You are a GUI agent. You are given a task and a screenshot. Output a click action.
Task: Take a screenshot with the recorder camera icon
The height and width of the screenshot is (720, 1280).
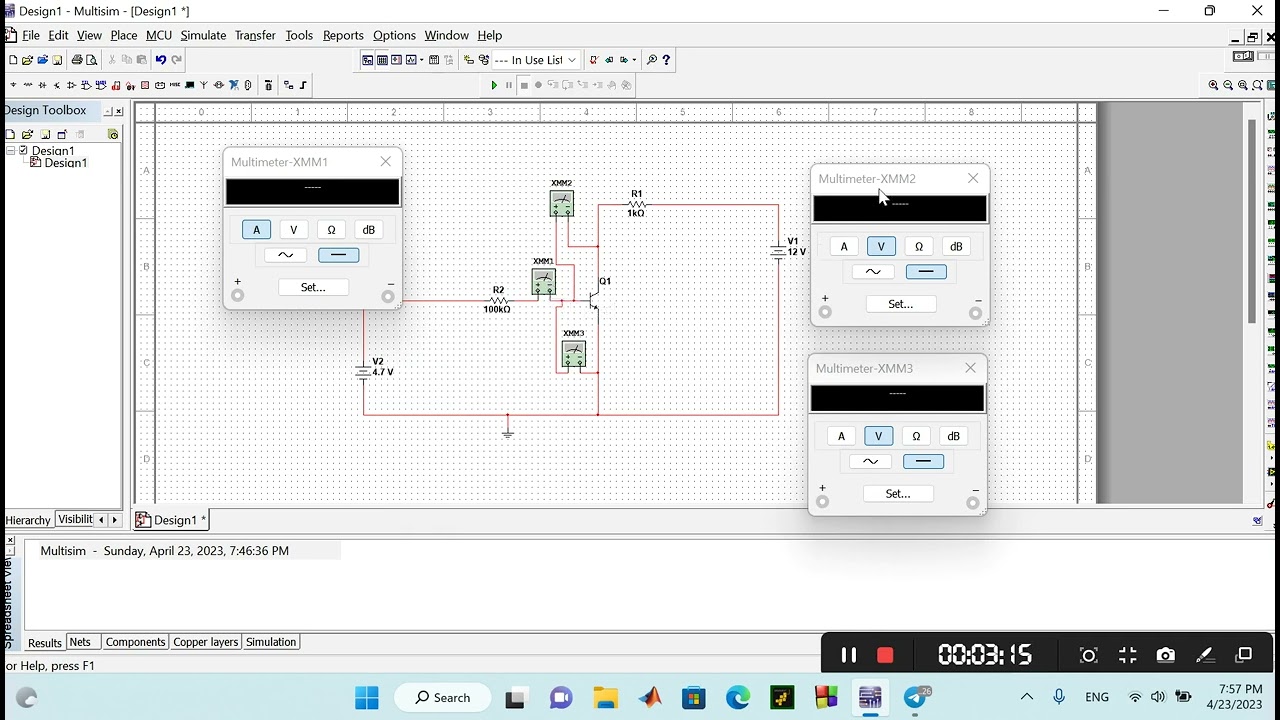coord(1165,655)
